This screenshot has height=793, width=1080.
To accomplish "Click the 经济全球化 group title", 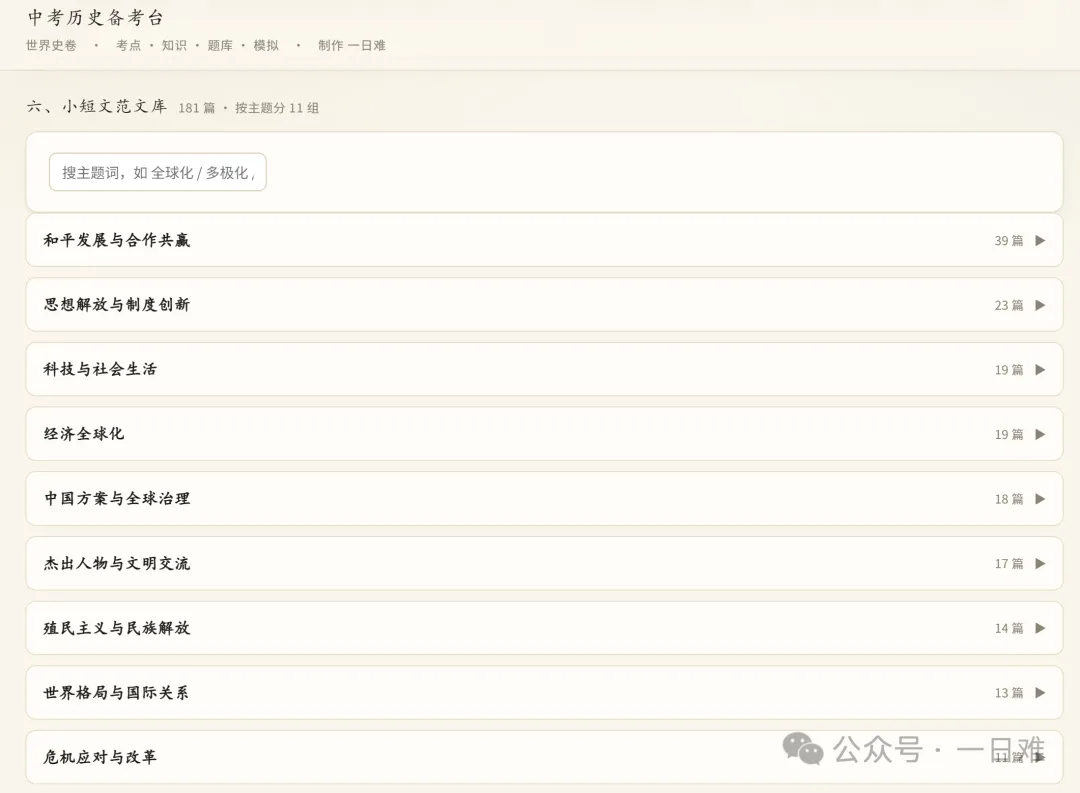I will click(83, 433).
